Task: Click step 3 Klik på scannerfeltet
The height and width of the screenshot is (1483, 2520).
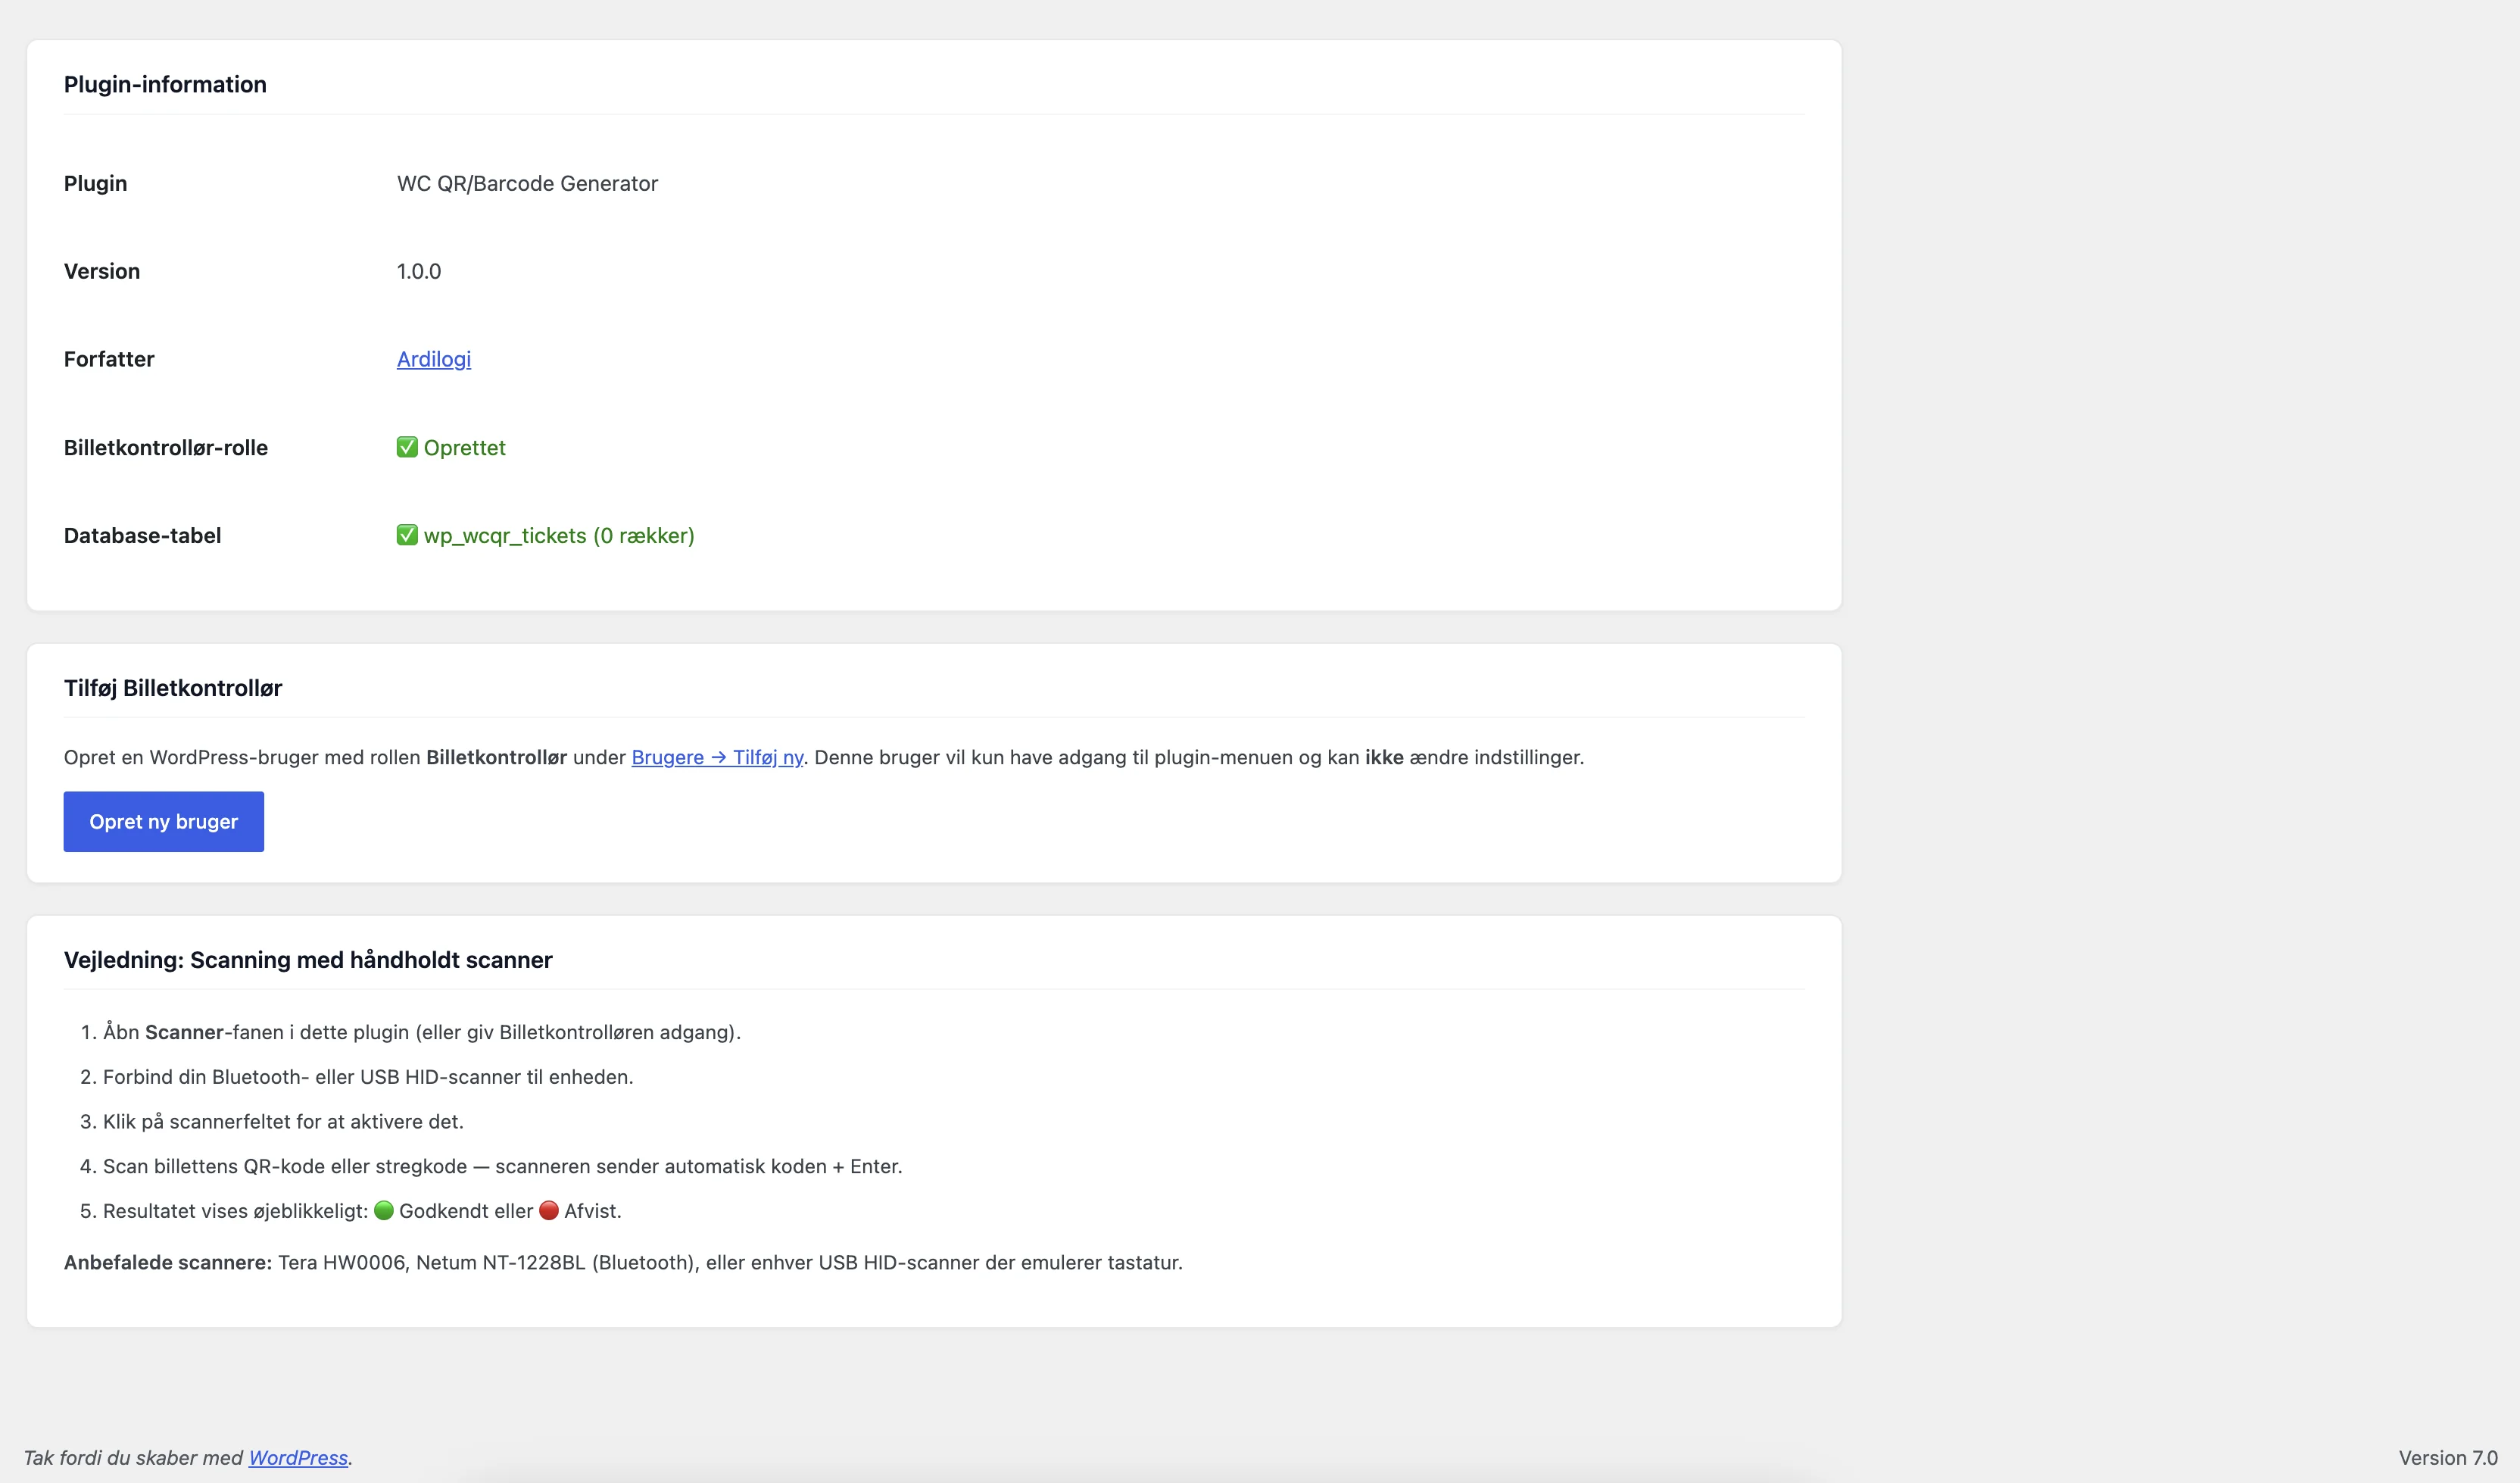Action: (x=283, y=1122)
